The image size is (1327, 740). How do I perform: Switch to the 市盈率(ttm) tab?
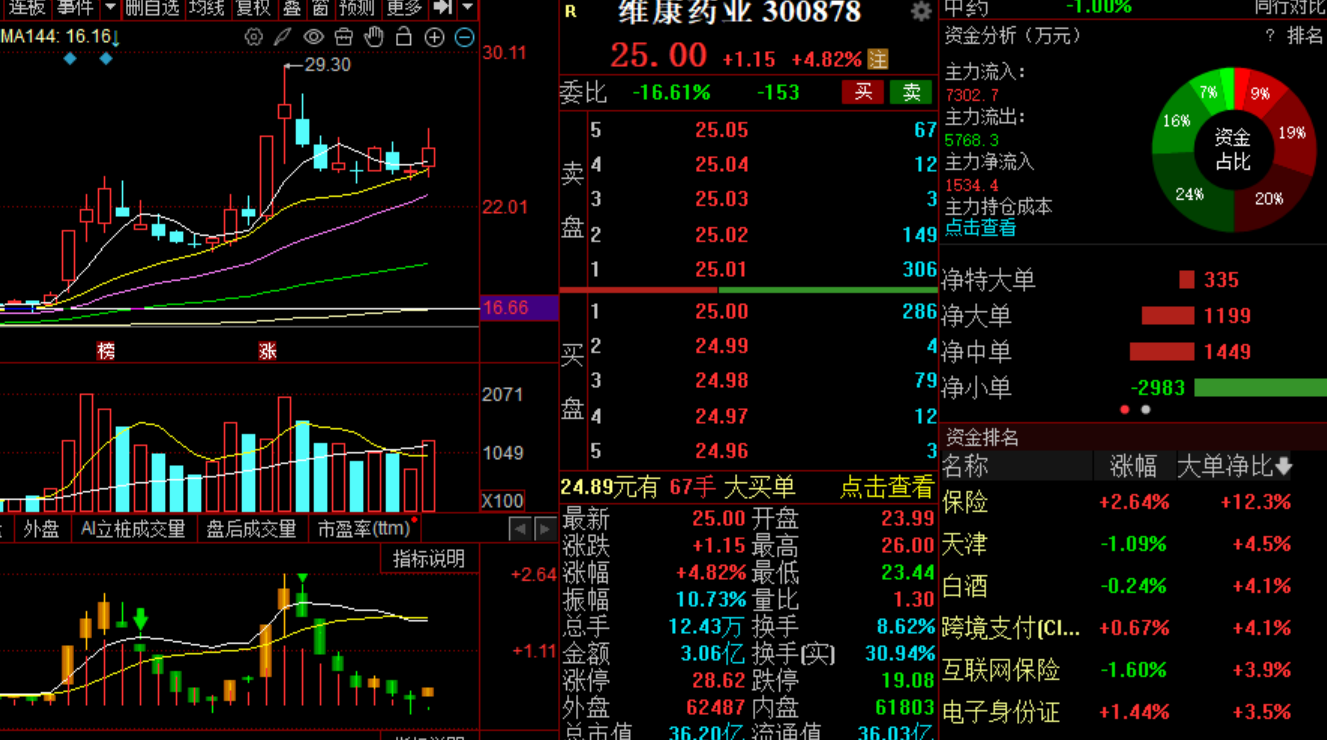coord(365,529)
